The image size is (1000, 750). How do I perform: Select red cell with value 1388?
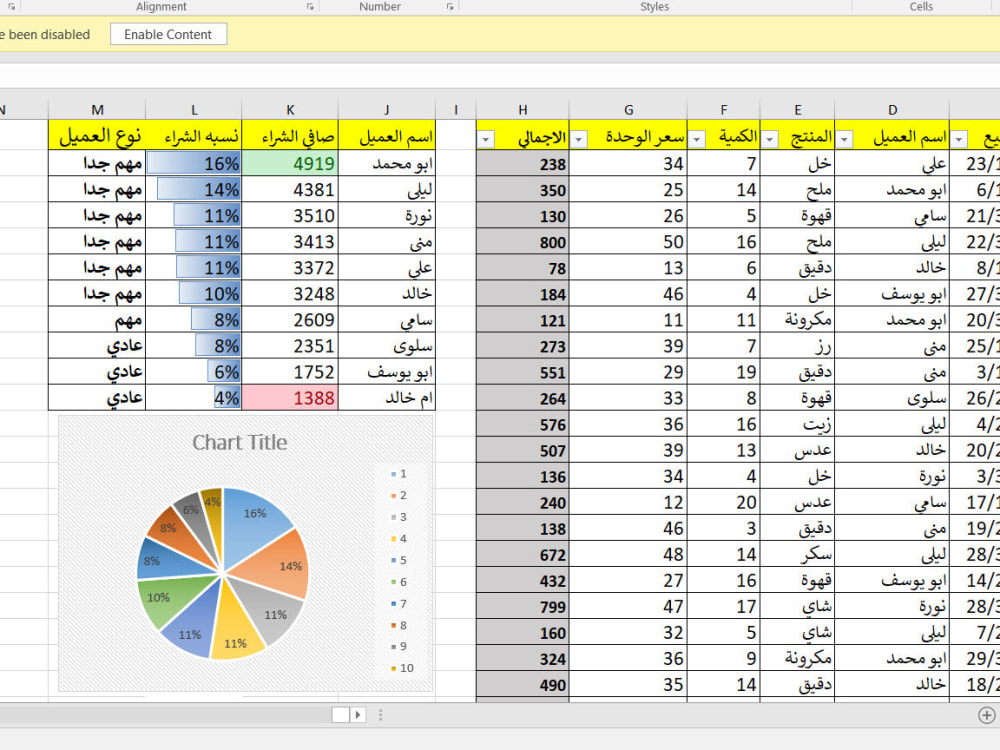click(x=290, y=398)
